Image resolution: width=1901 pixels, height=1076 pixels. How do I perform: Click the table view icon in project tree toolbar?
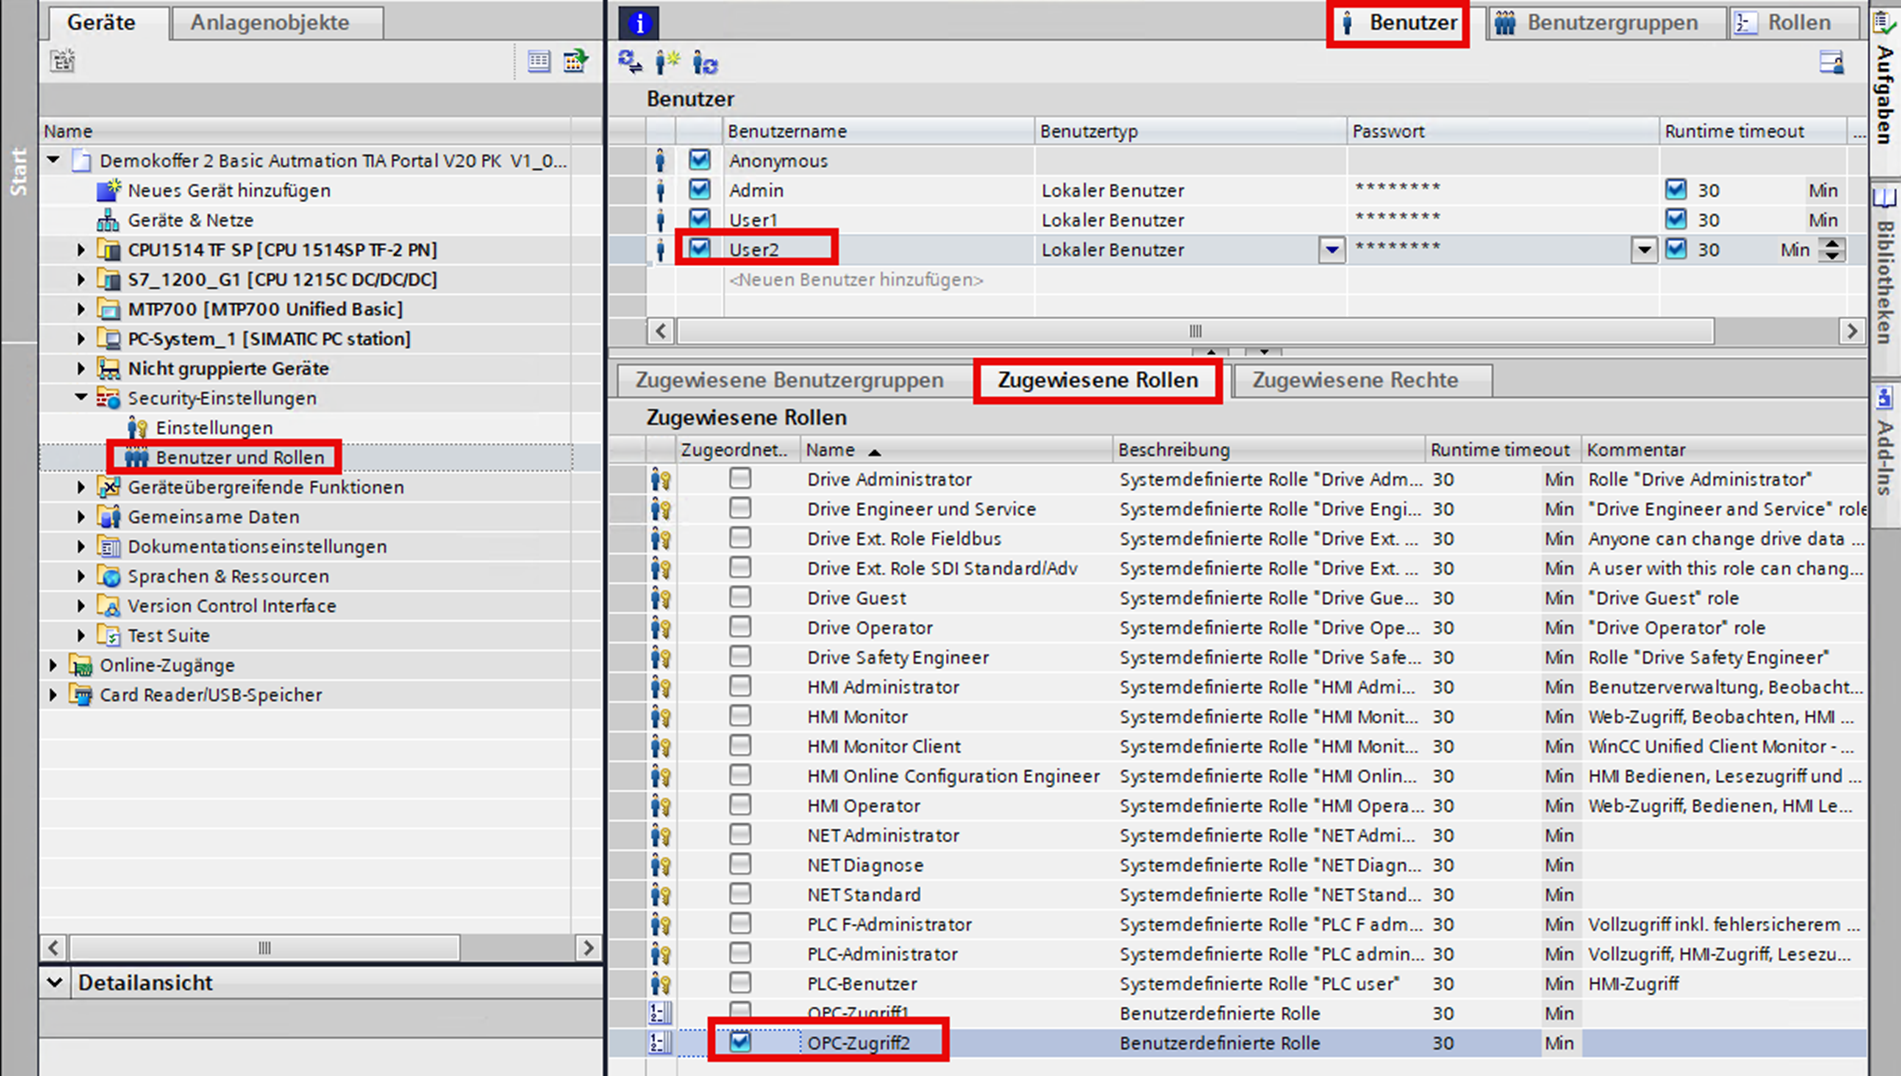[x=539, y=62]
